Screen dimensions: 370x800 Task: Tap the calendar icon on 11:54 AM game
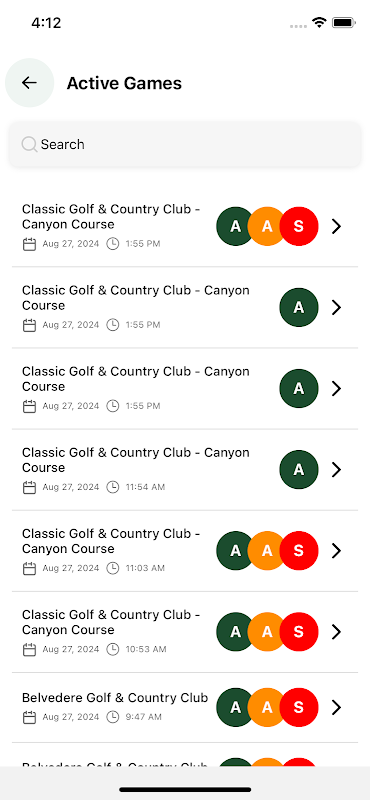[30, 487]
